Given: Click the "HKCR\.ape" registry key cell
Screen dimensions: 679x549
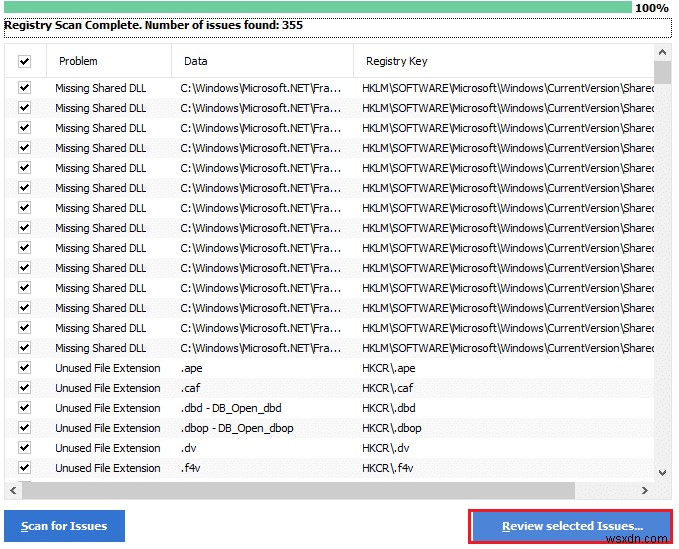Looking at the screenshot, I should pos(388,368).
